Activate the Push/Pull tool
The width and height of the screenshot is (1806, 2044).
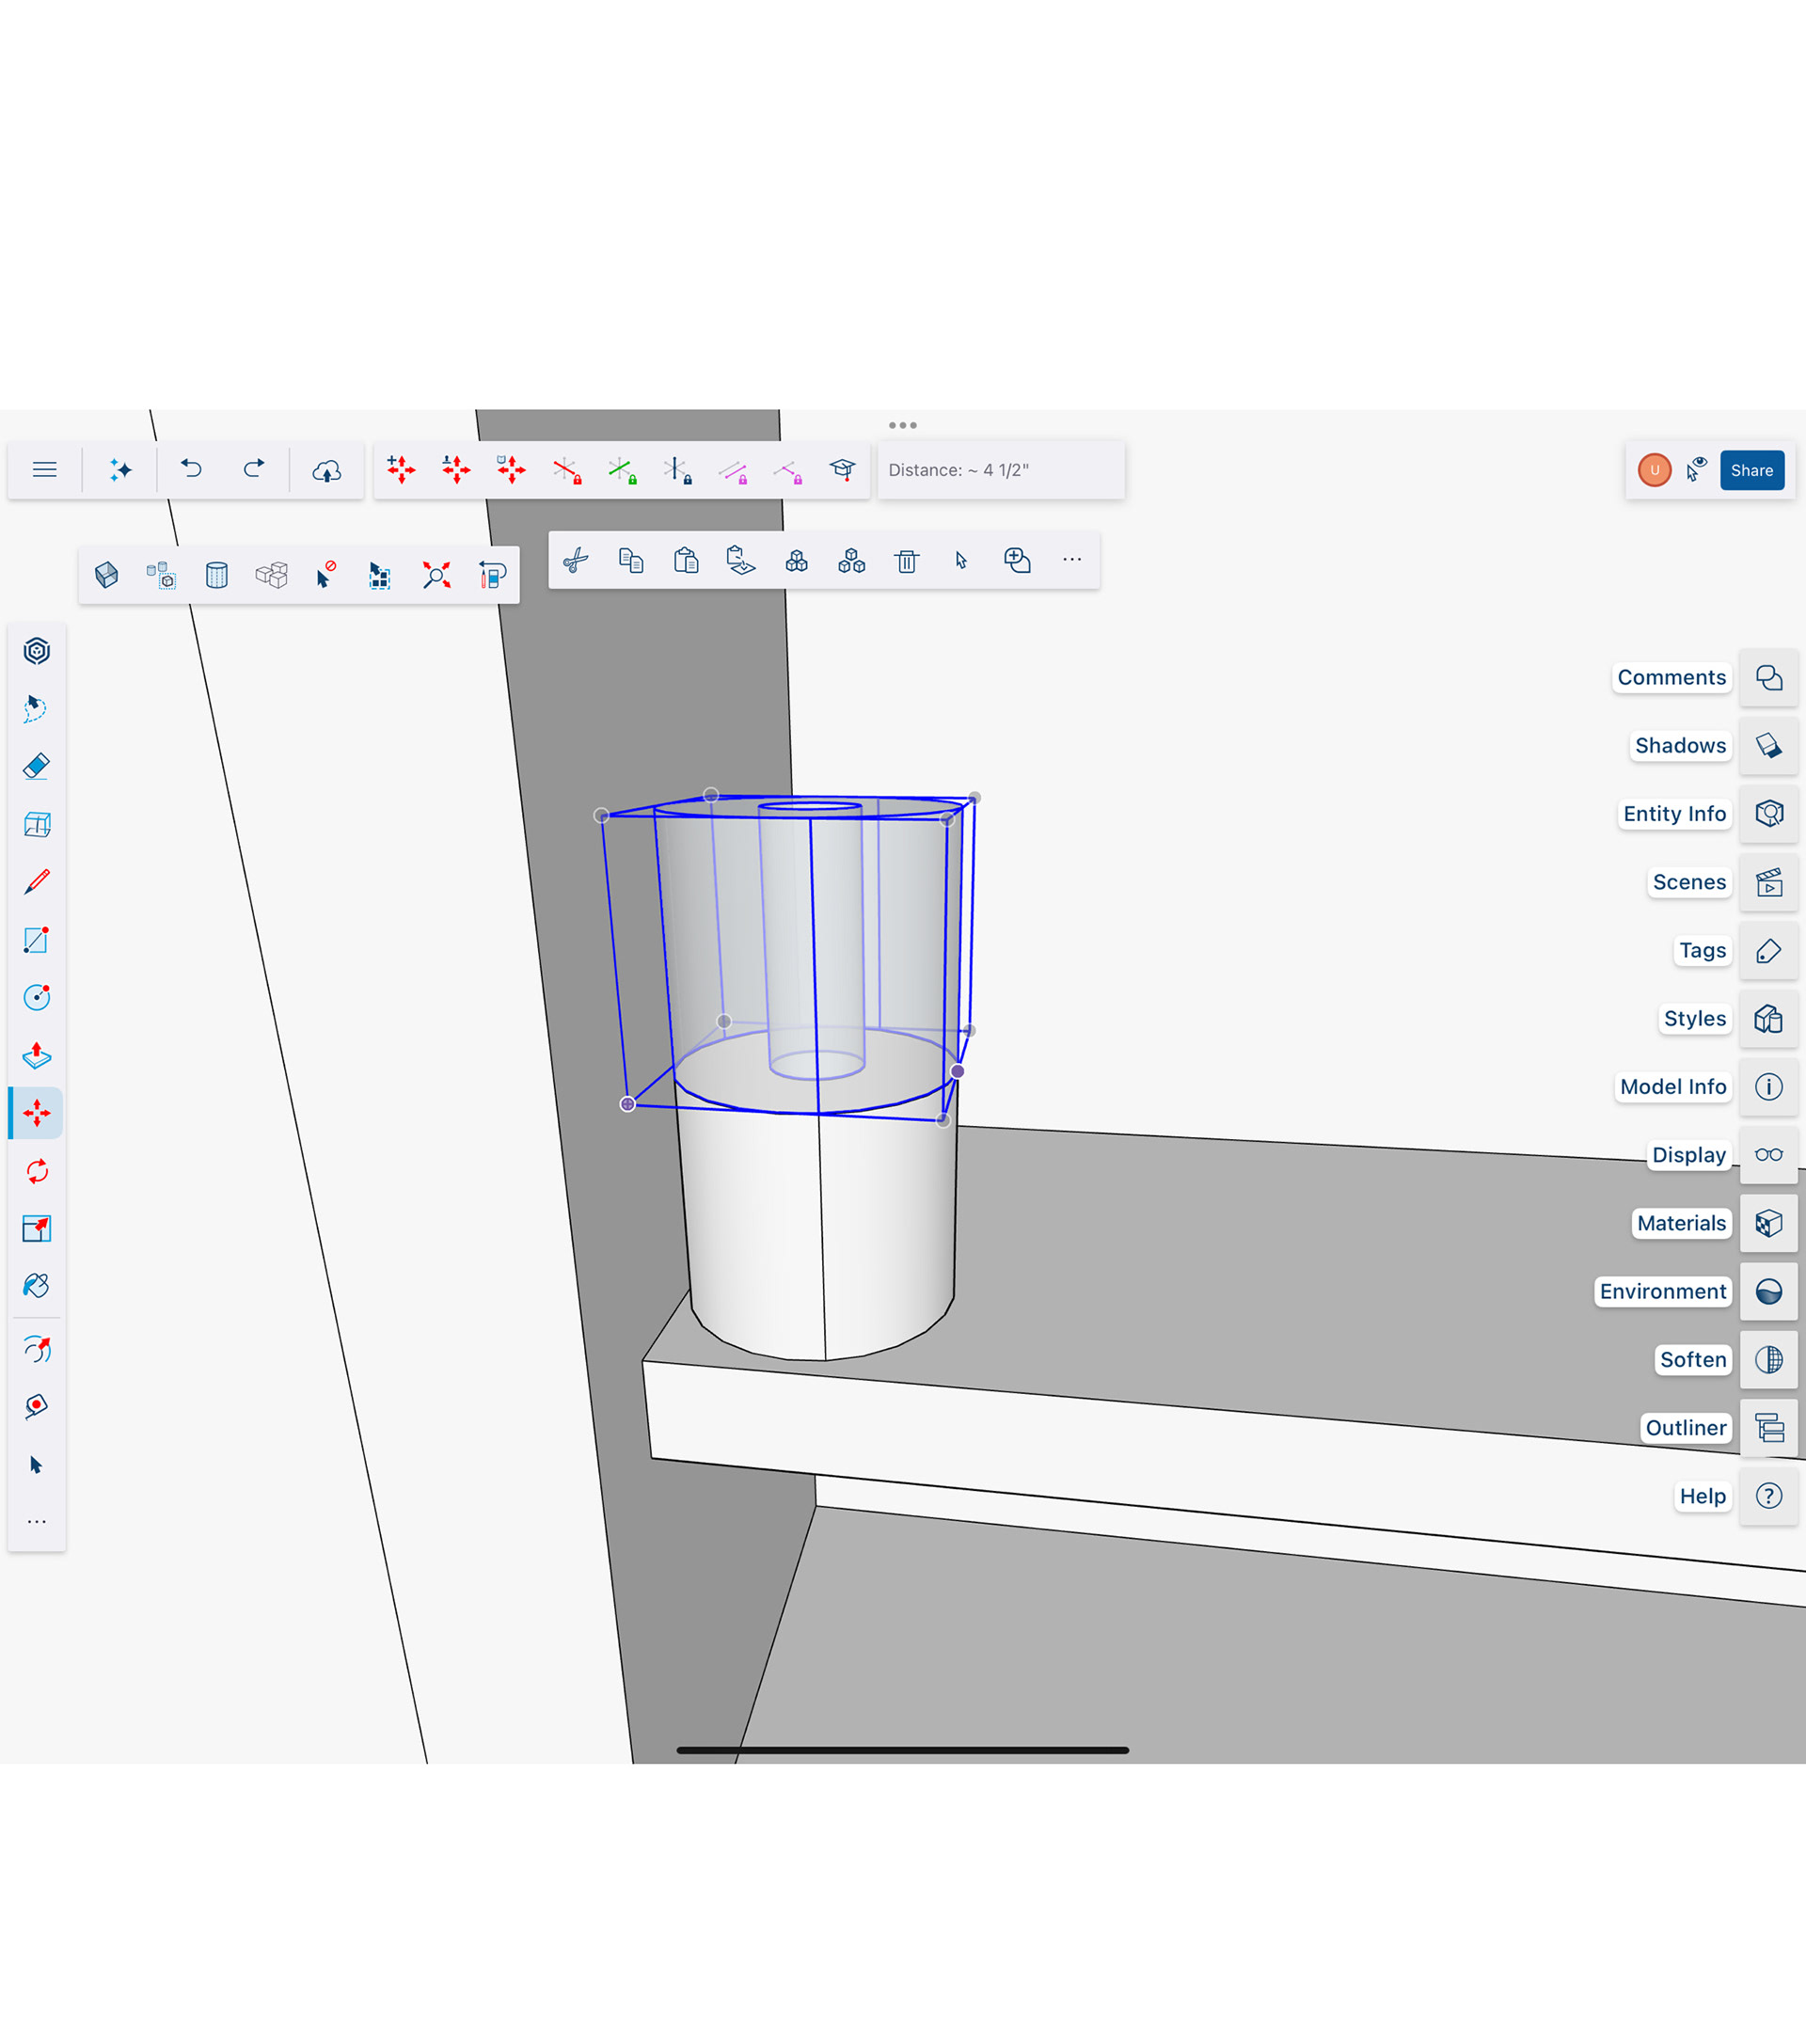(x=36, y=1055)
